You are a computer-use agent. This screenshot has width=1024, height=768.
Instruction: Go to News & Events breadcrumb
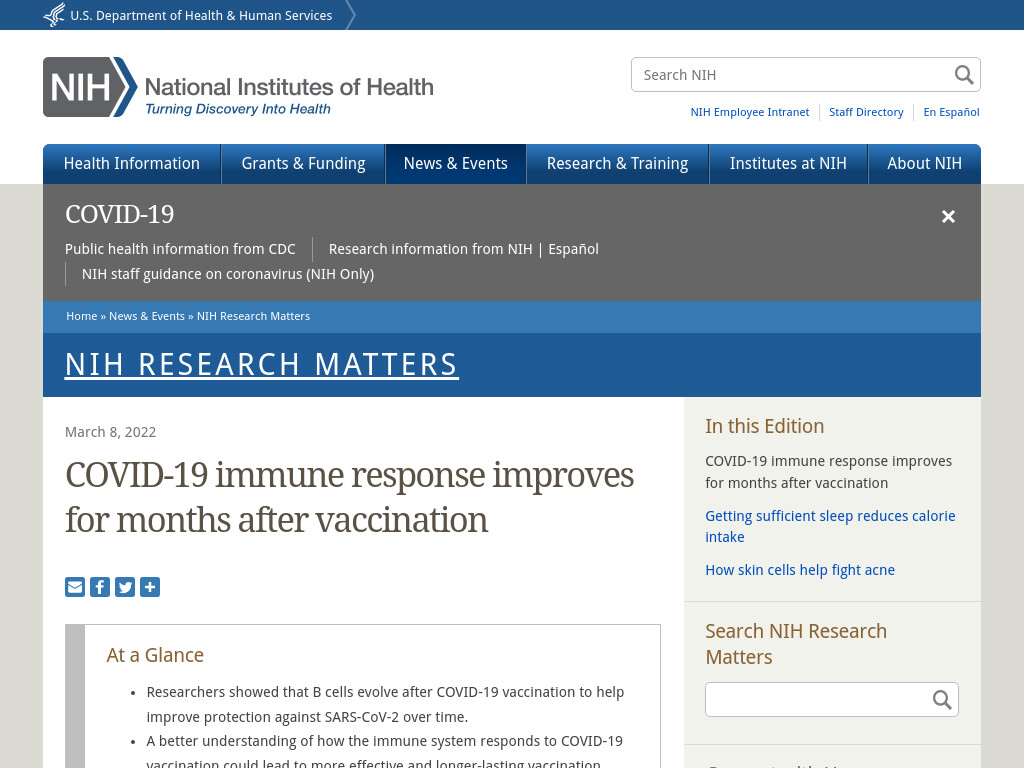click(x=147, y=316)
